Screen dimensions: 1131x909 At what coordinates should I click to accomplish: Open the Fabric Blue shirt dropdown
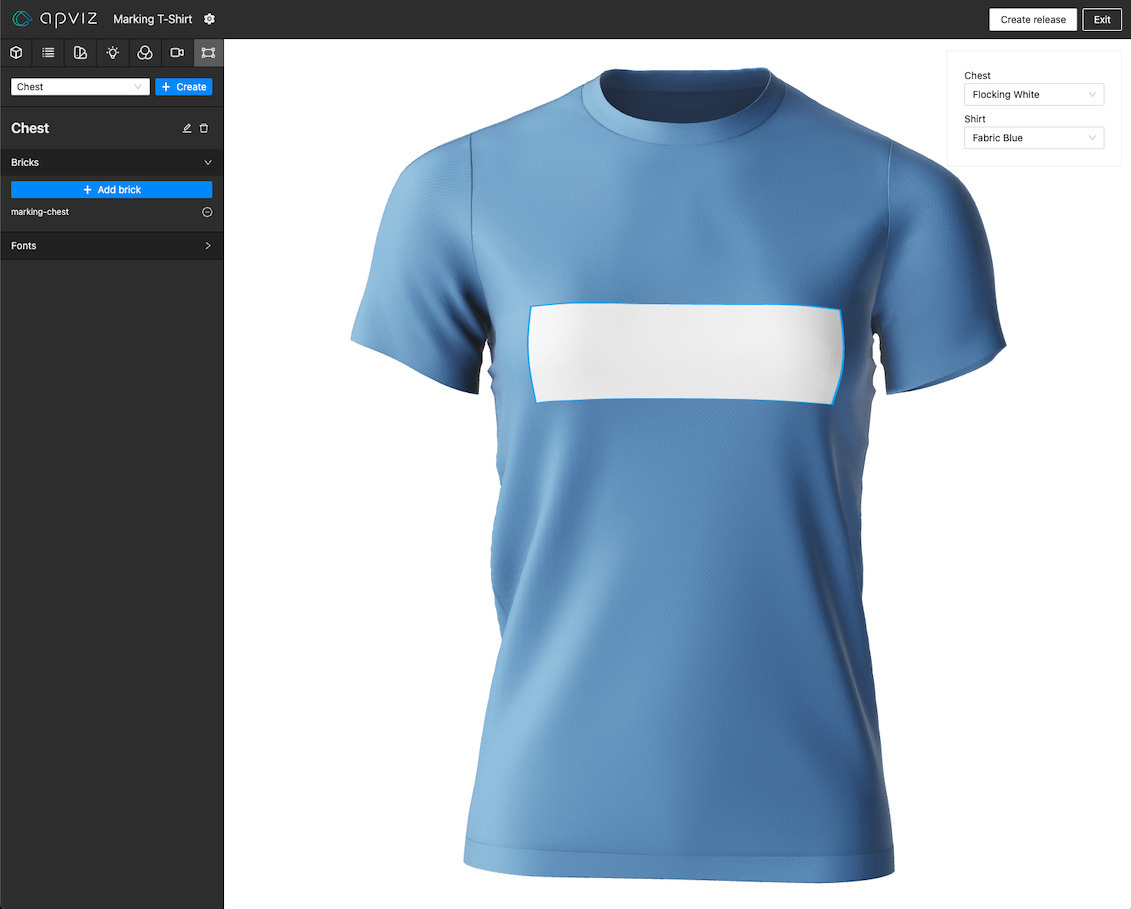coord(1033,138)
